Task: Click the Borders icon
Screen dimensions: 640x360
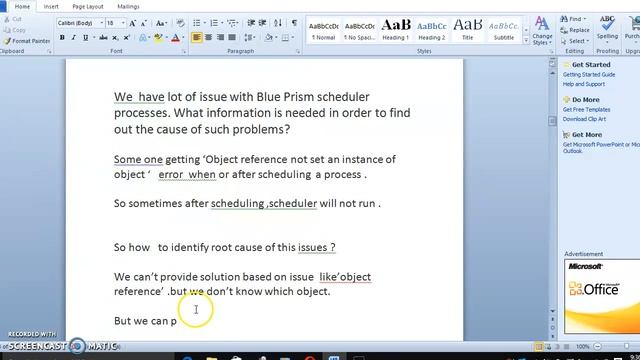Action: pos(285,38)
